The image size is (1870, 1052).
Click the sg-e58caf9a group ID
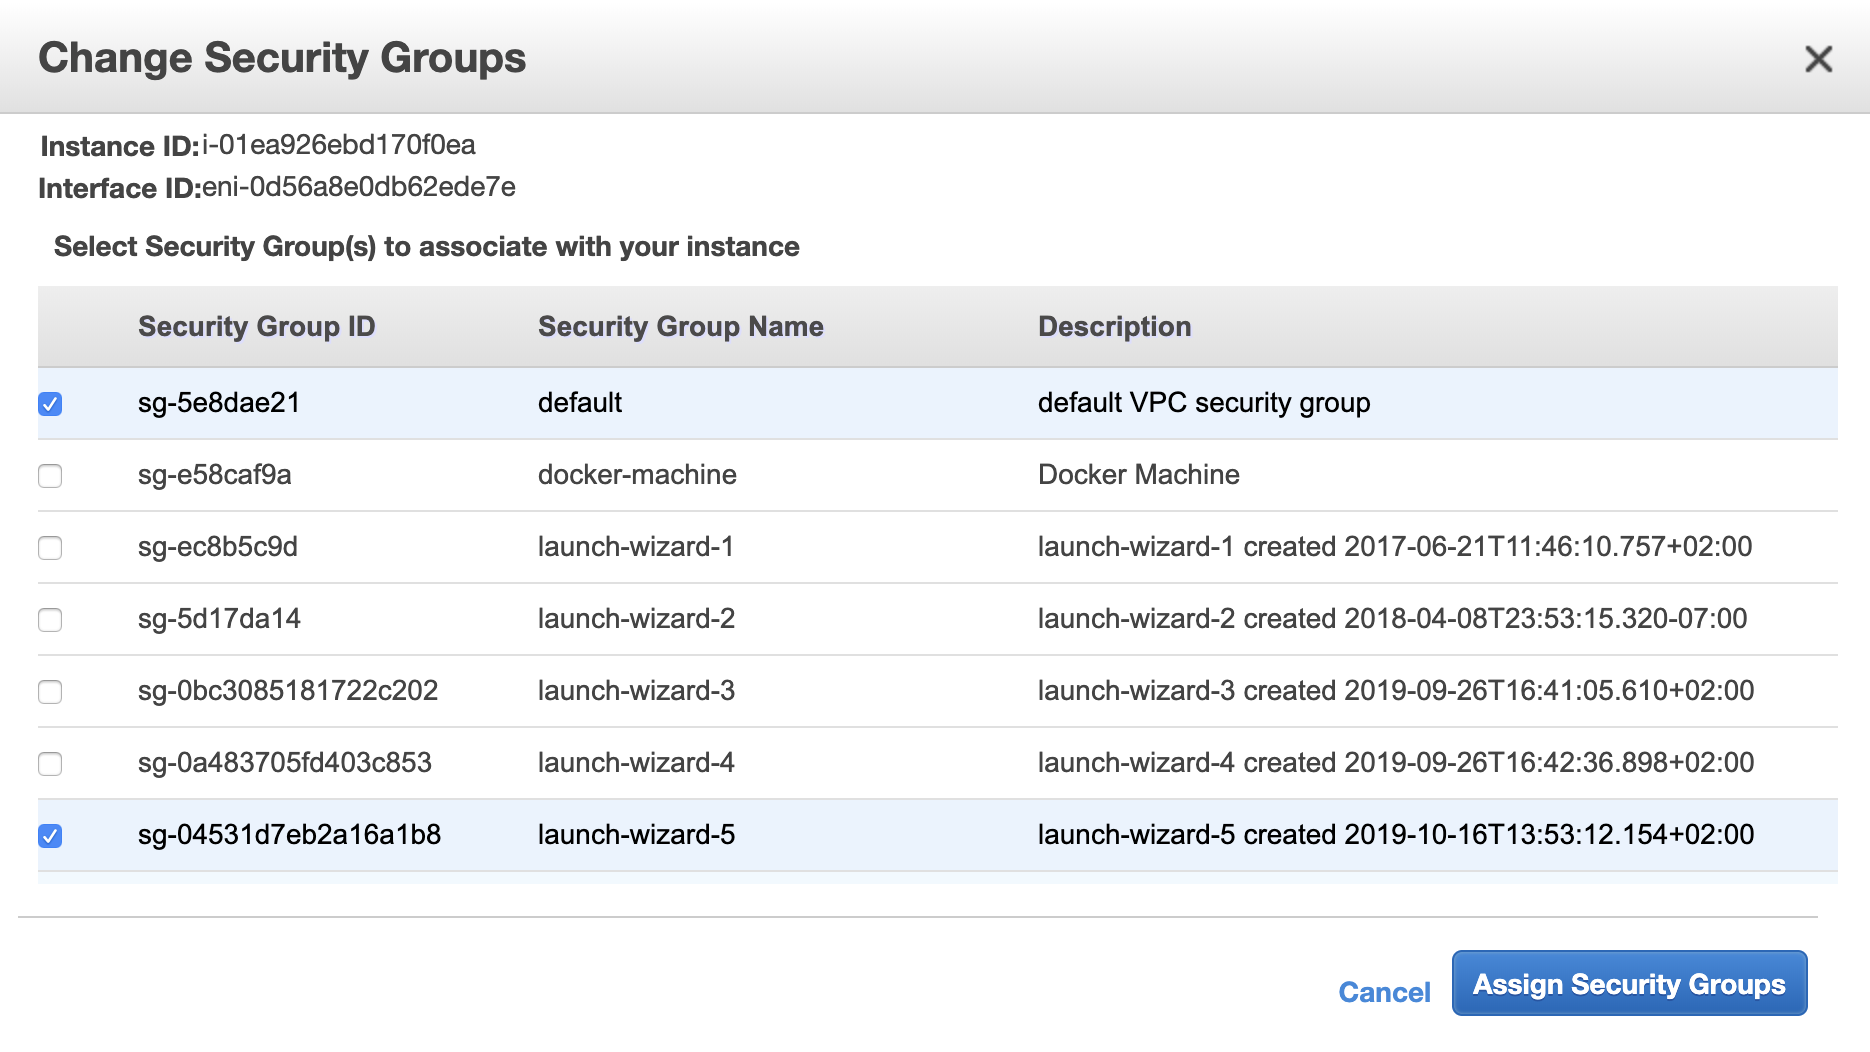[x=214, y=475]
